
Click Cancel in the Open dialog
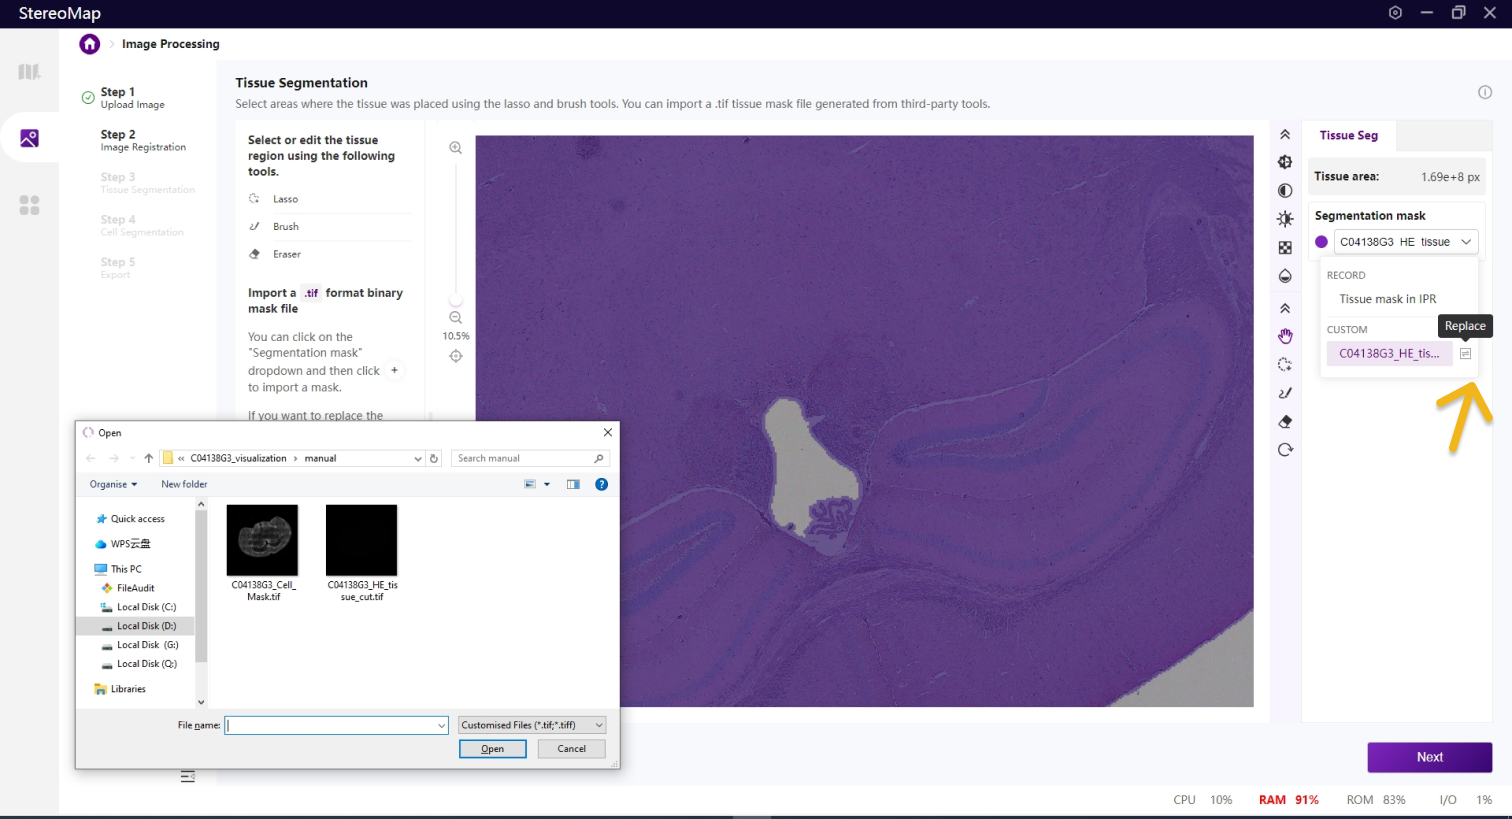(571, 749)
